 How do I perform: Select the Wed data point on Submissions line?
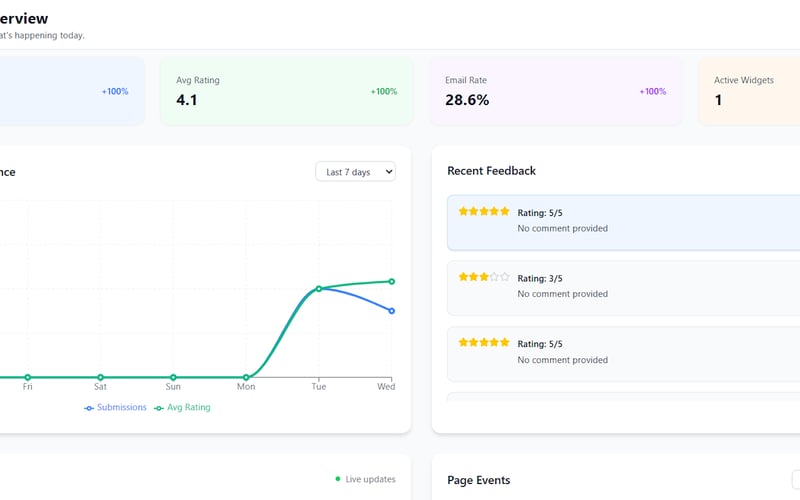[392, 311]
